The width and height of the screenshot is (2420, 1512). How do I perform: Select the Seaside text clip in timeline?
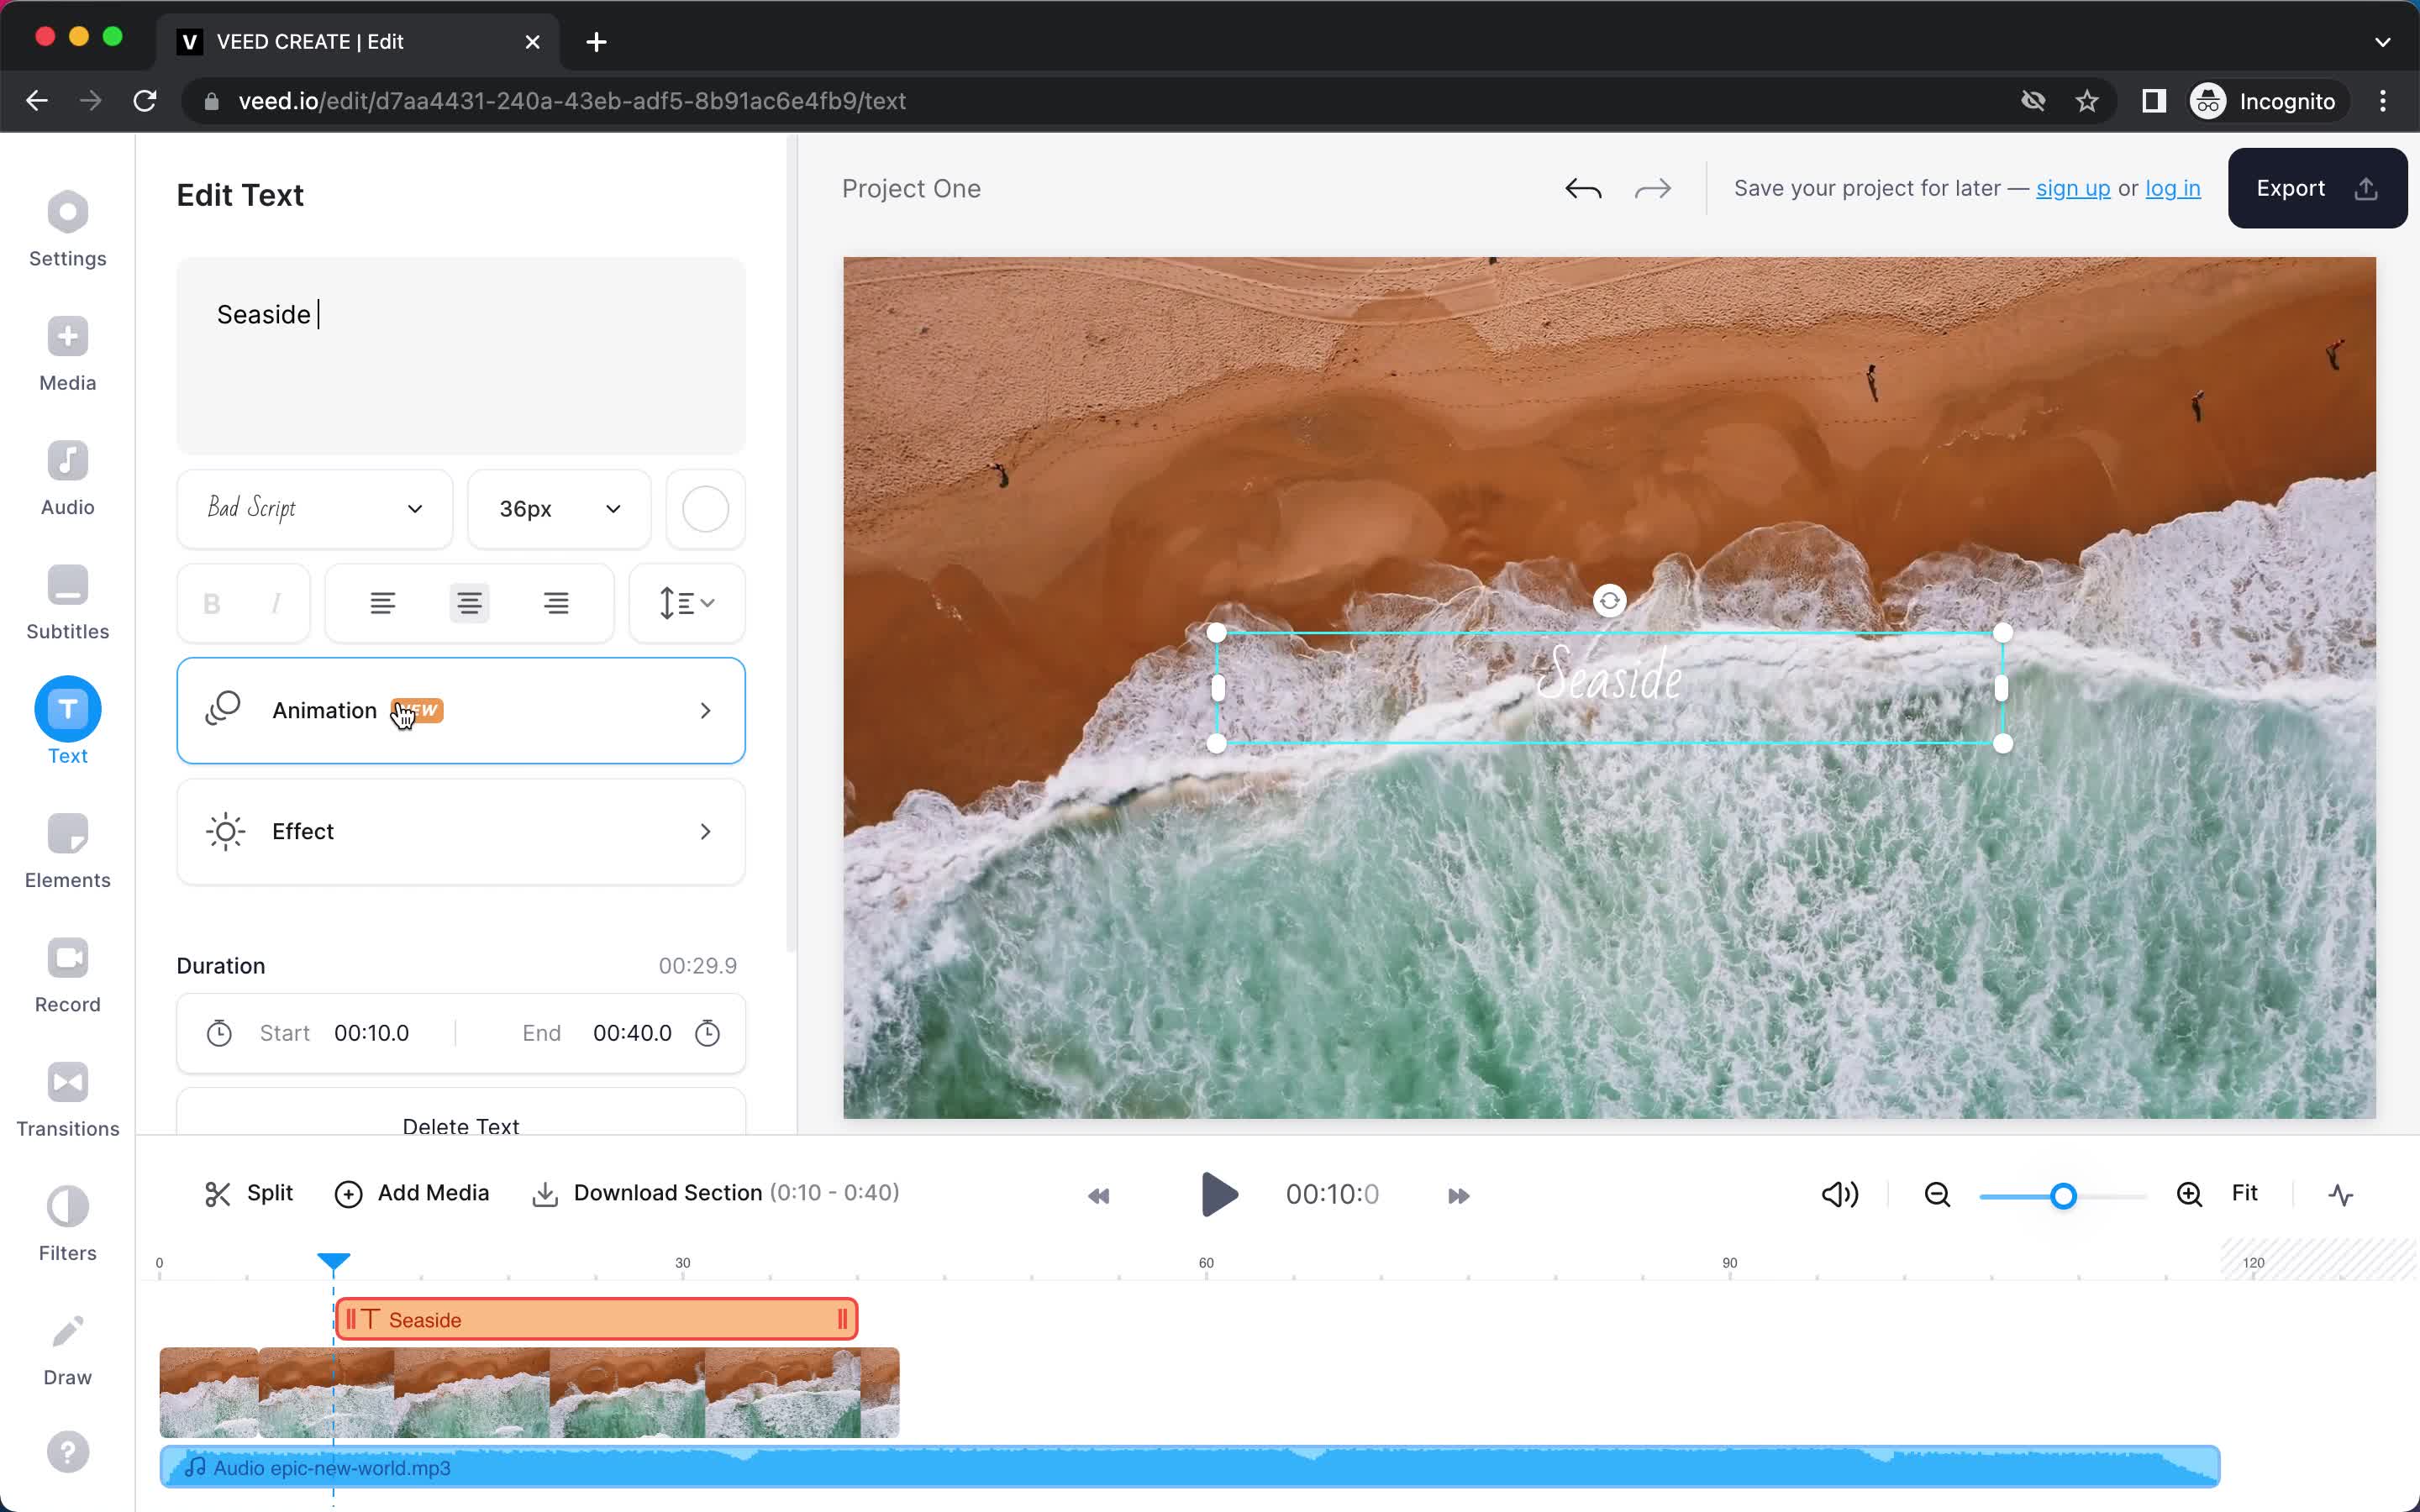597,1319
